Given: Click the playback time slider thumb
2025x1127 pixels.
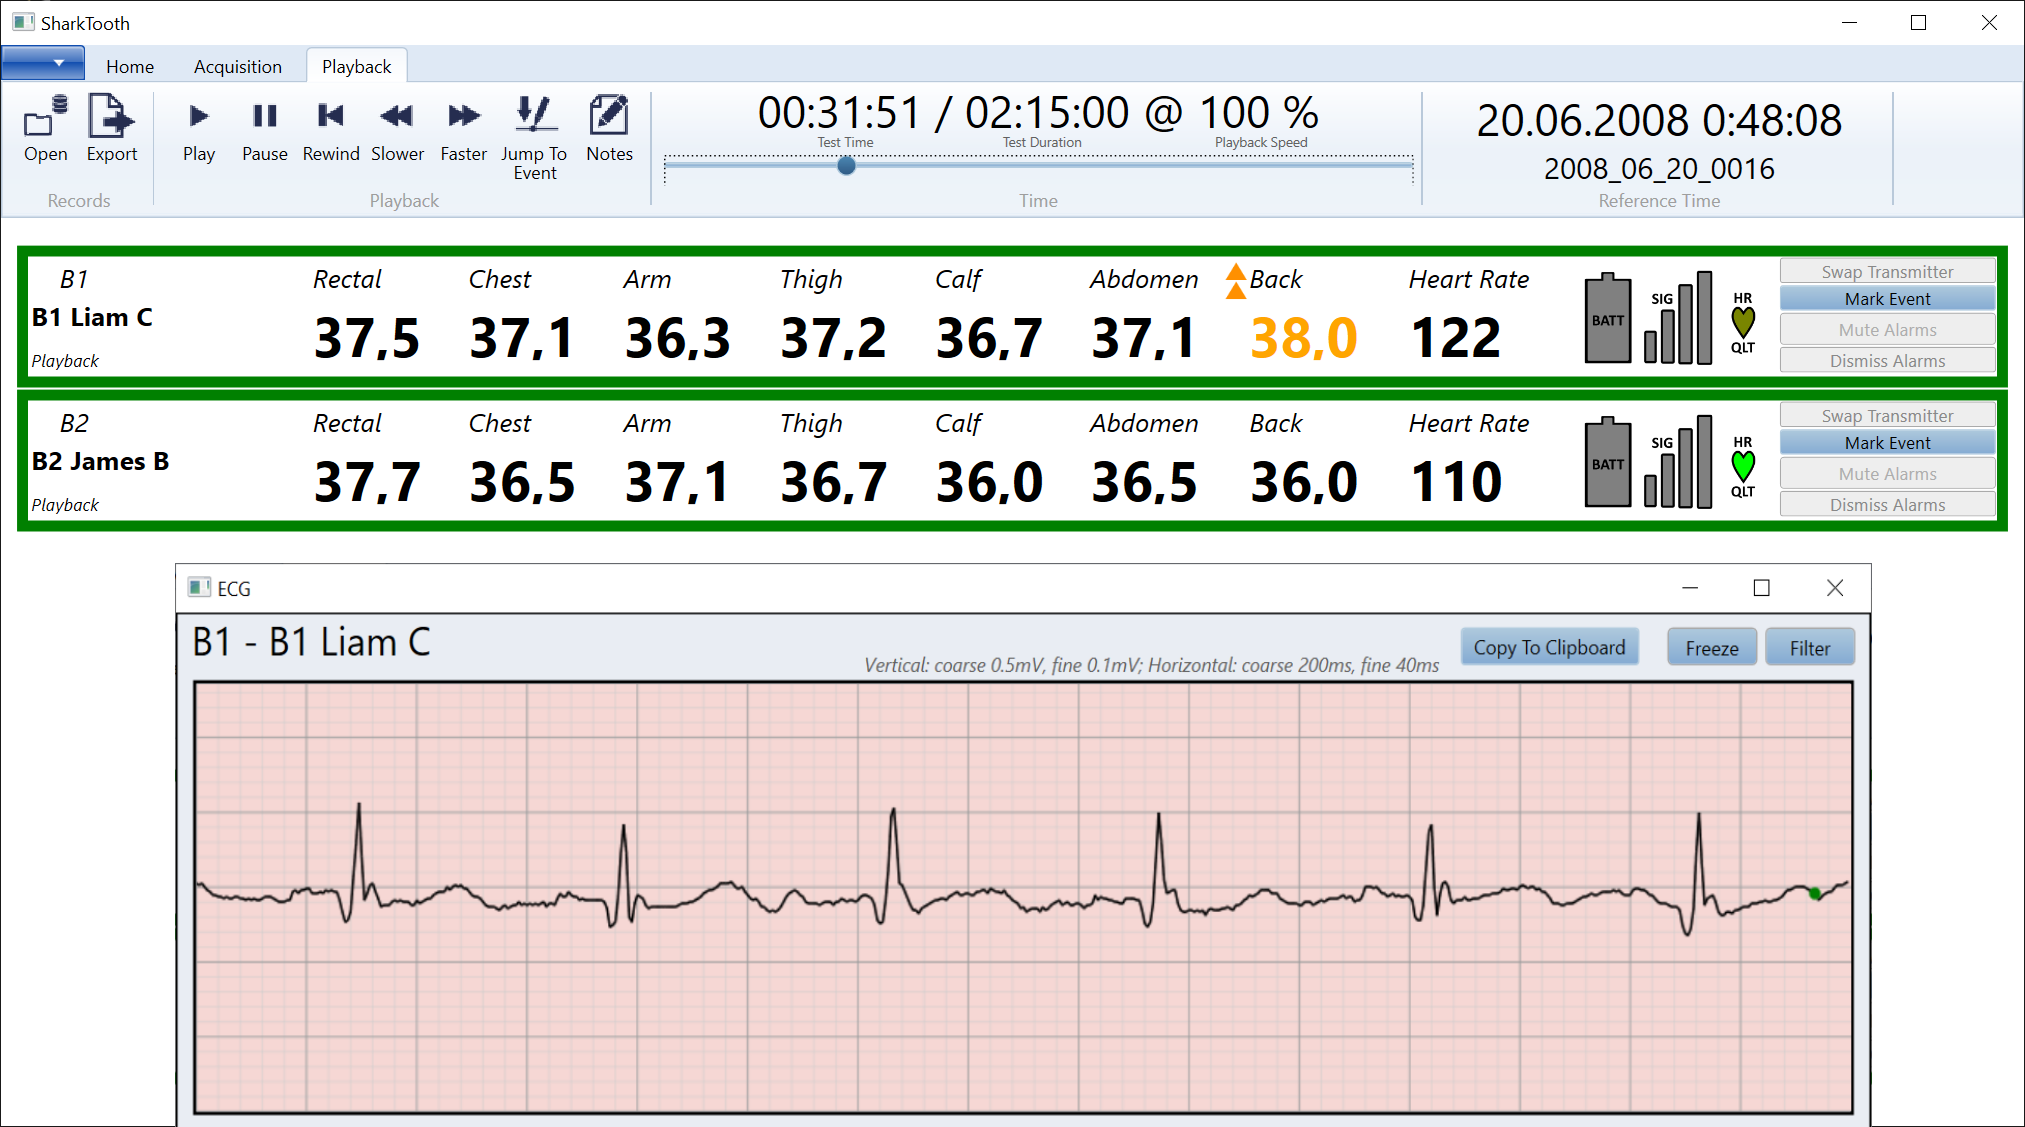Looking at the screenshot, I should tap(846, 166).
